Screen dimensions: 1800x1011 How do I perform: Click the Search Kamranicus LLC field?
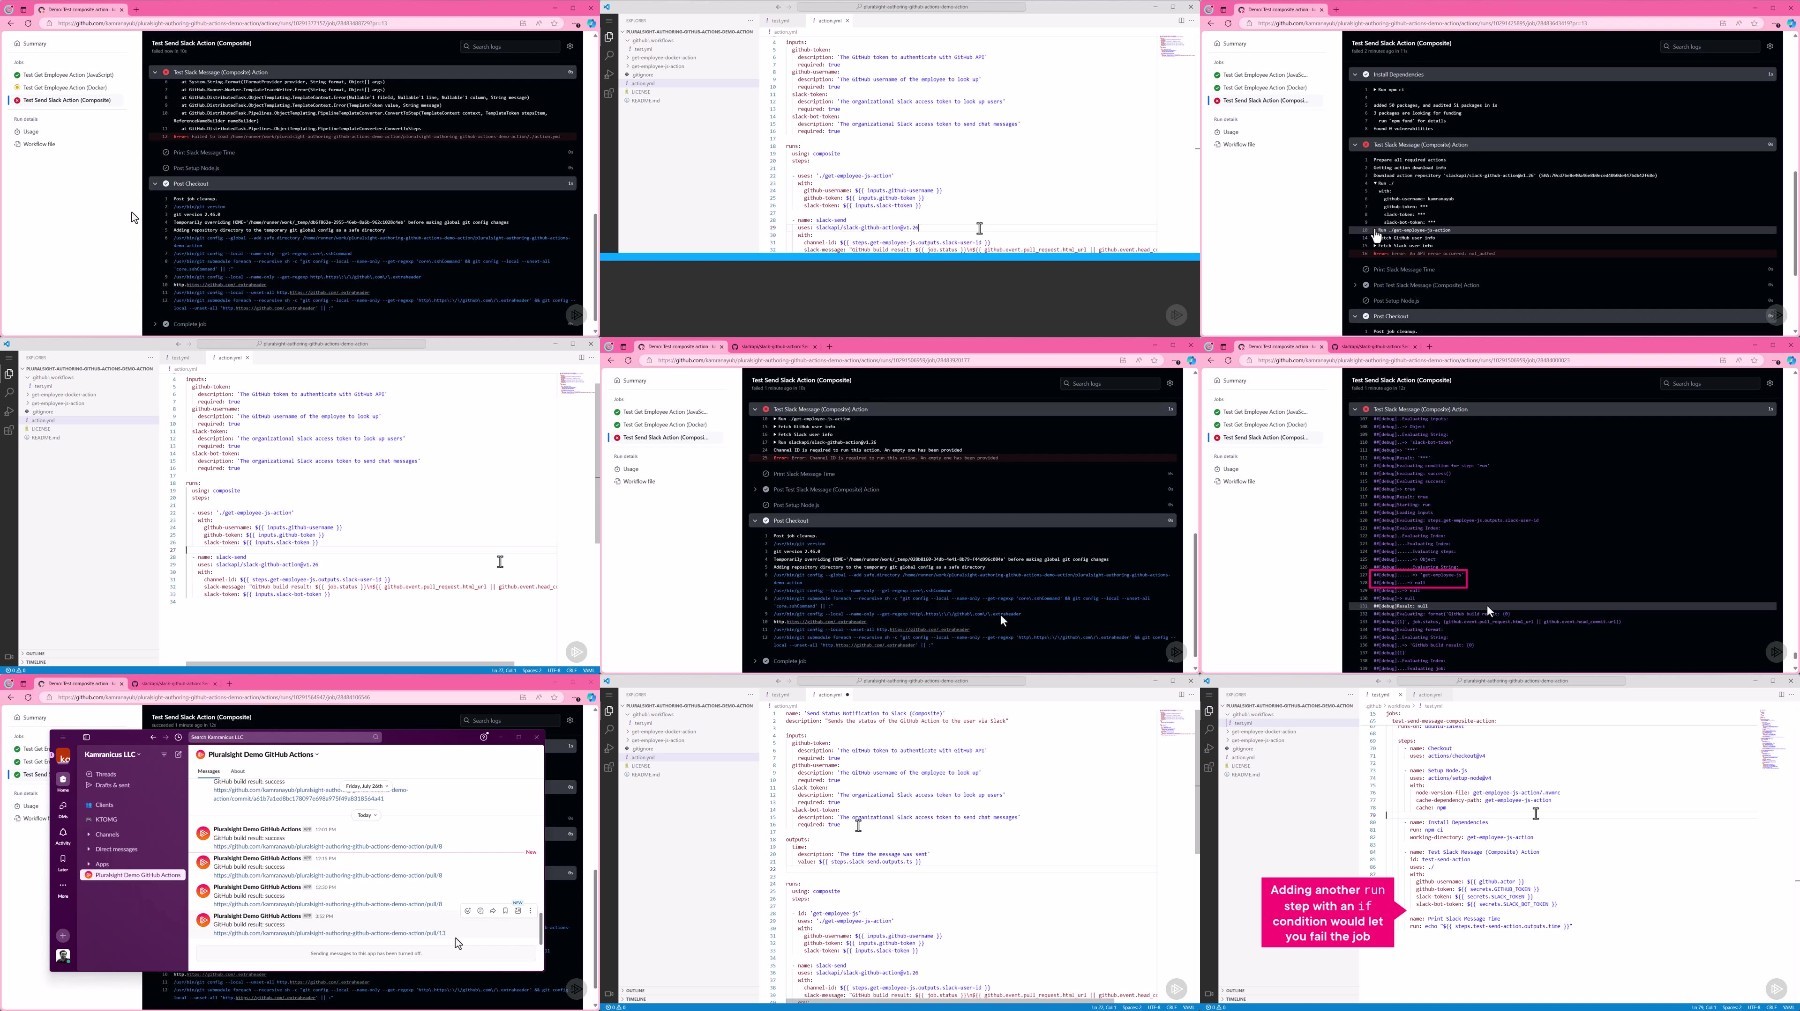coord(285,737)
